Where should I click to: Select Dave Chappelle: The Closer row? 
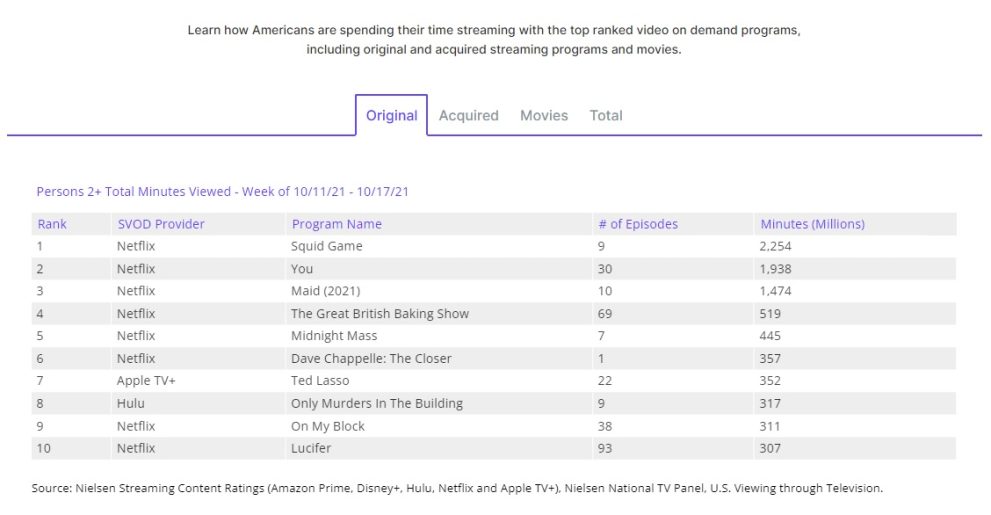371,358
